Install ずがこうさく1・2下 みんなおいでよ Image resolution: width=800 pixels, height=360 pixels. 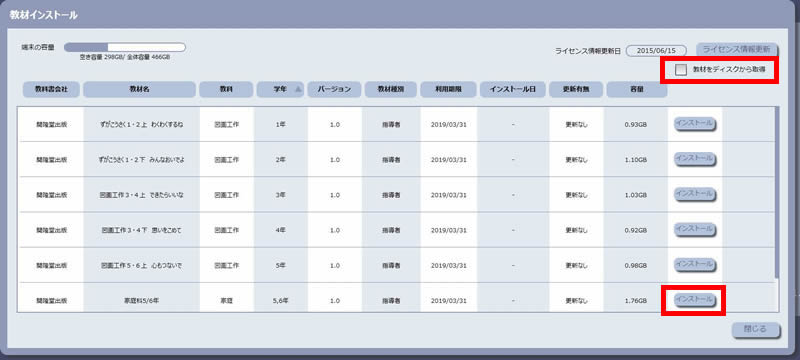[694, 159]
